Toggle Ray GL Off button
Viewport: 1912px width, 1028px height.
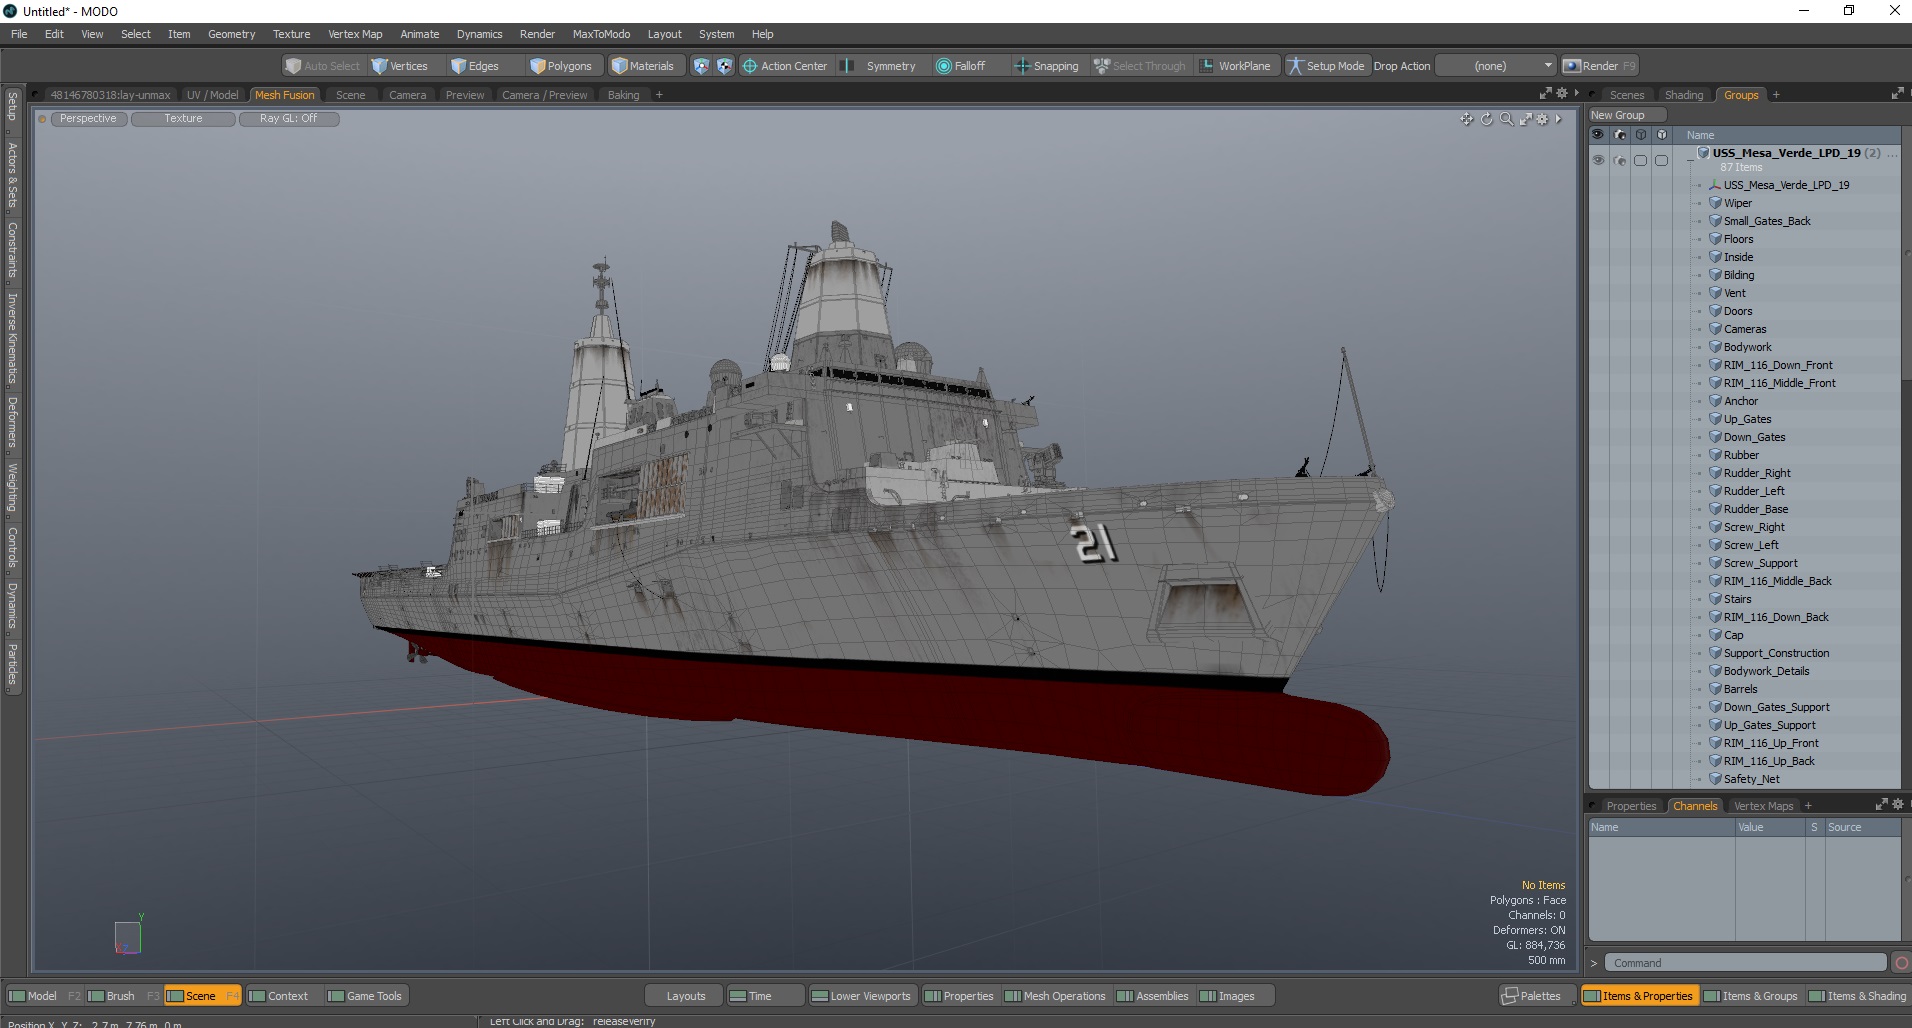289,118
